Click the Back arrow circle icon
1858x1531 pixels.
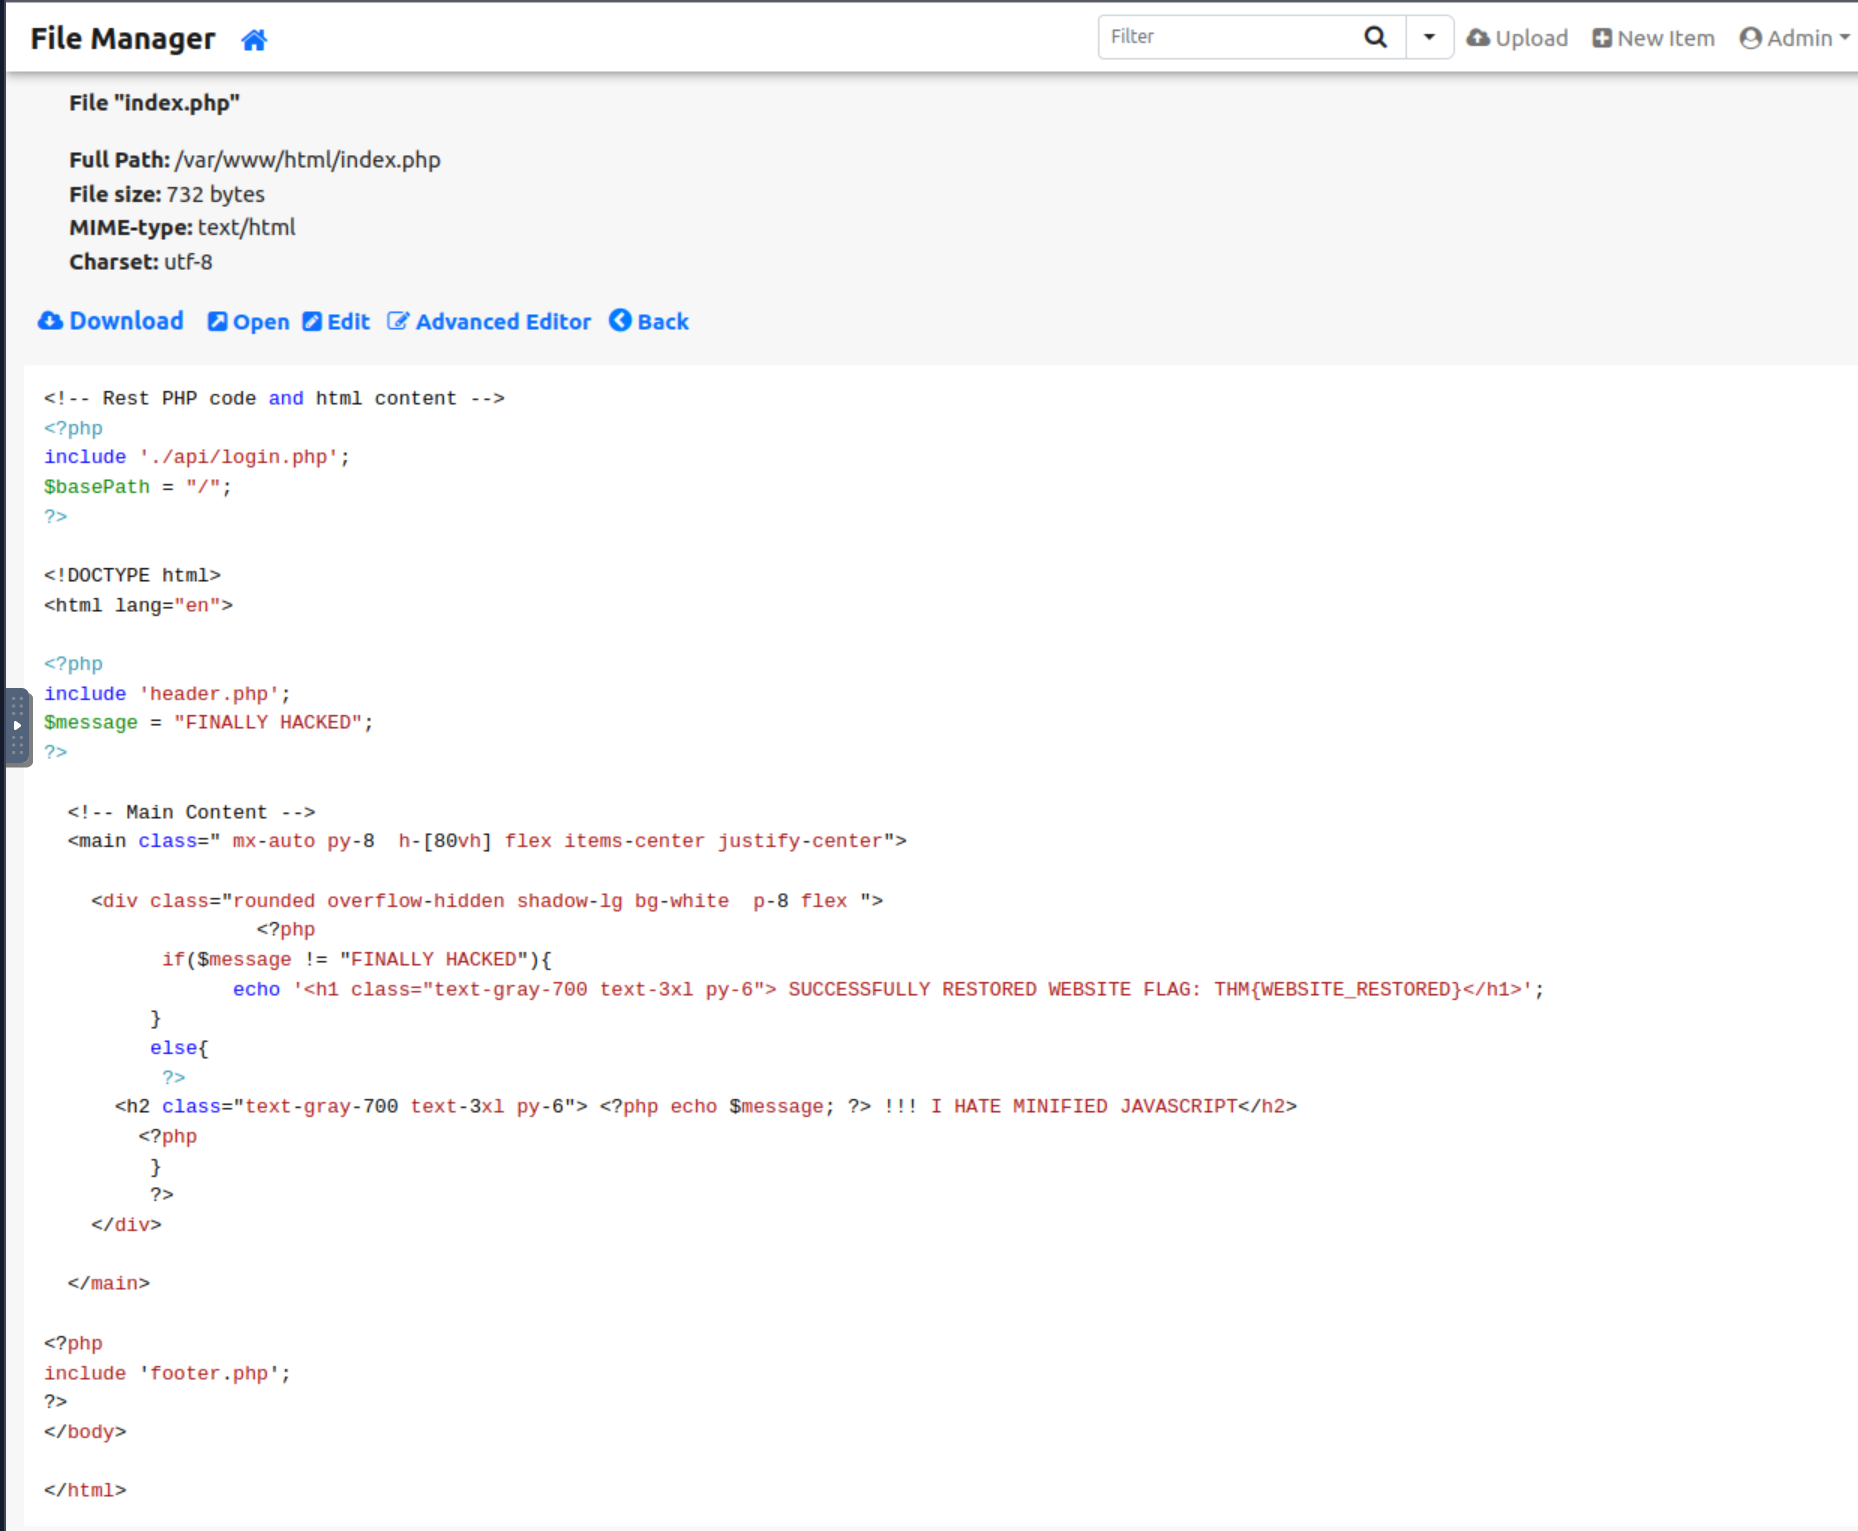(x=620, y=321)
